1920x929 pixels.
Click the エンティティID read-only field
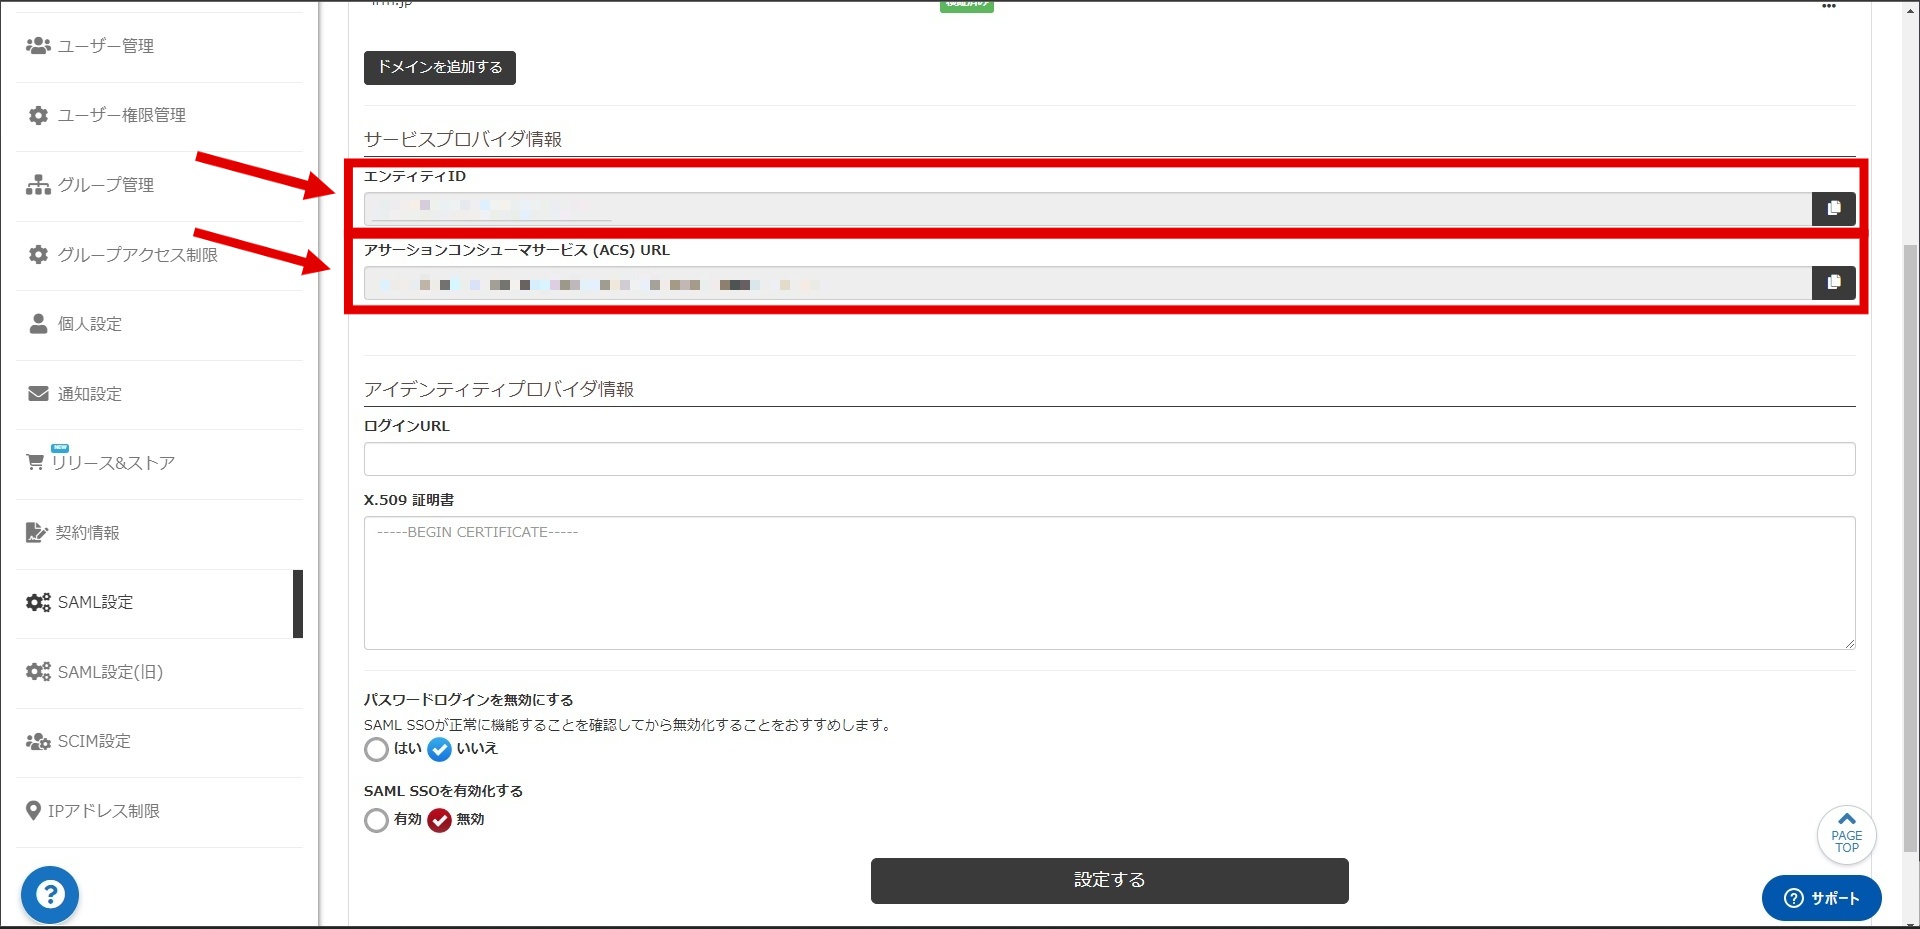(1088, 209)
